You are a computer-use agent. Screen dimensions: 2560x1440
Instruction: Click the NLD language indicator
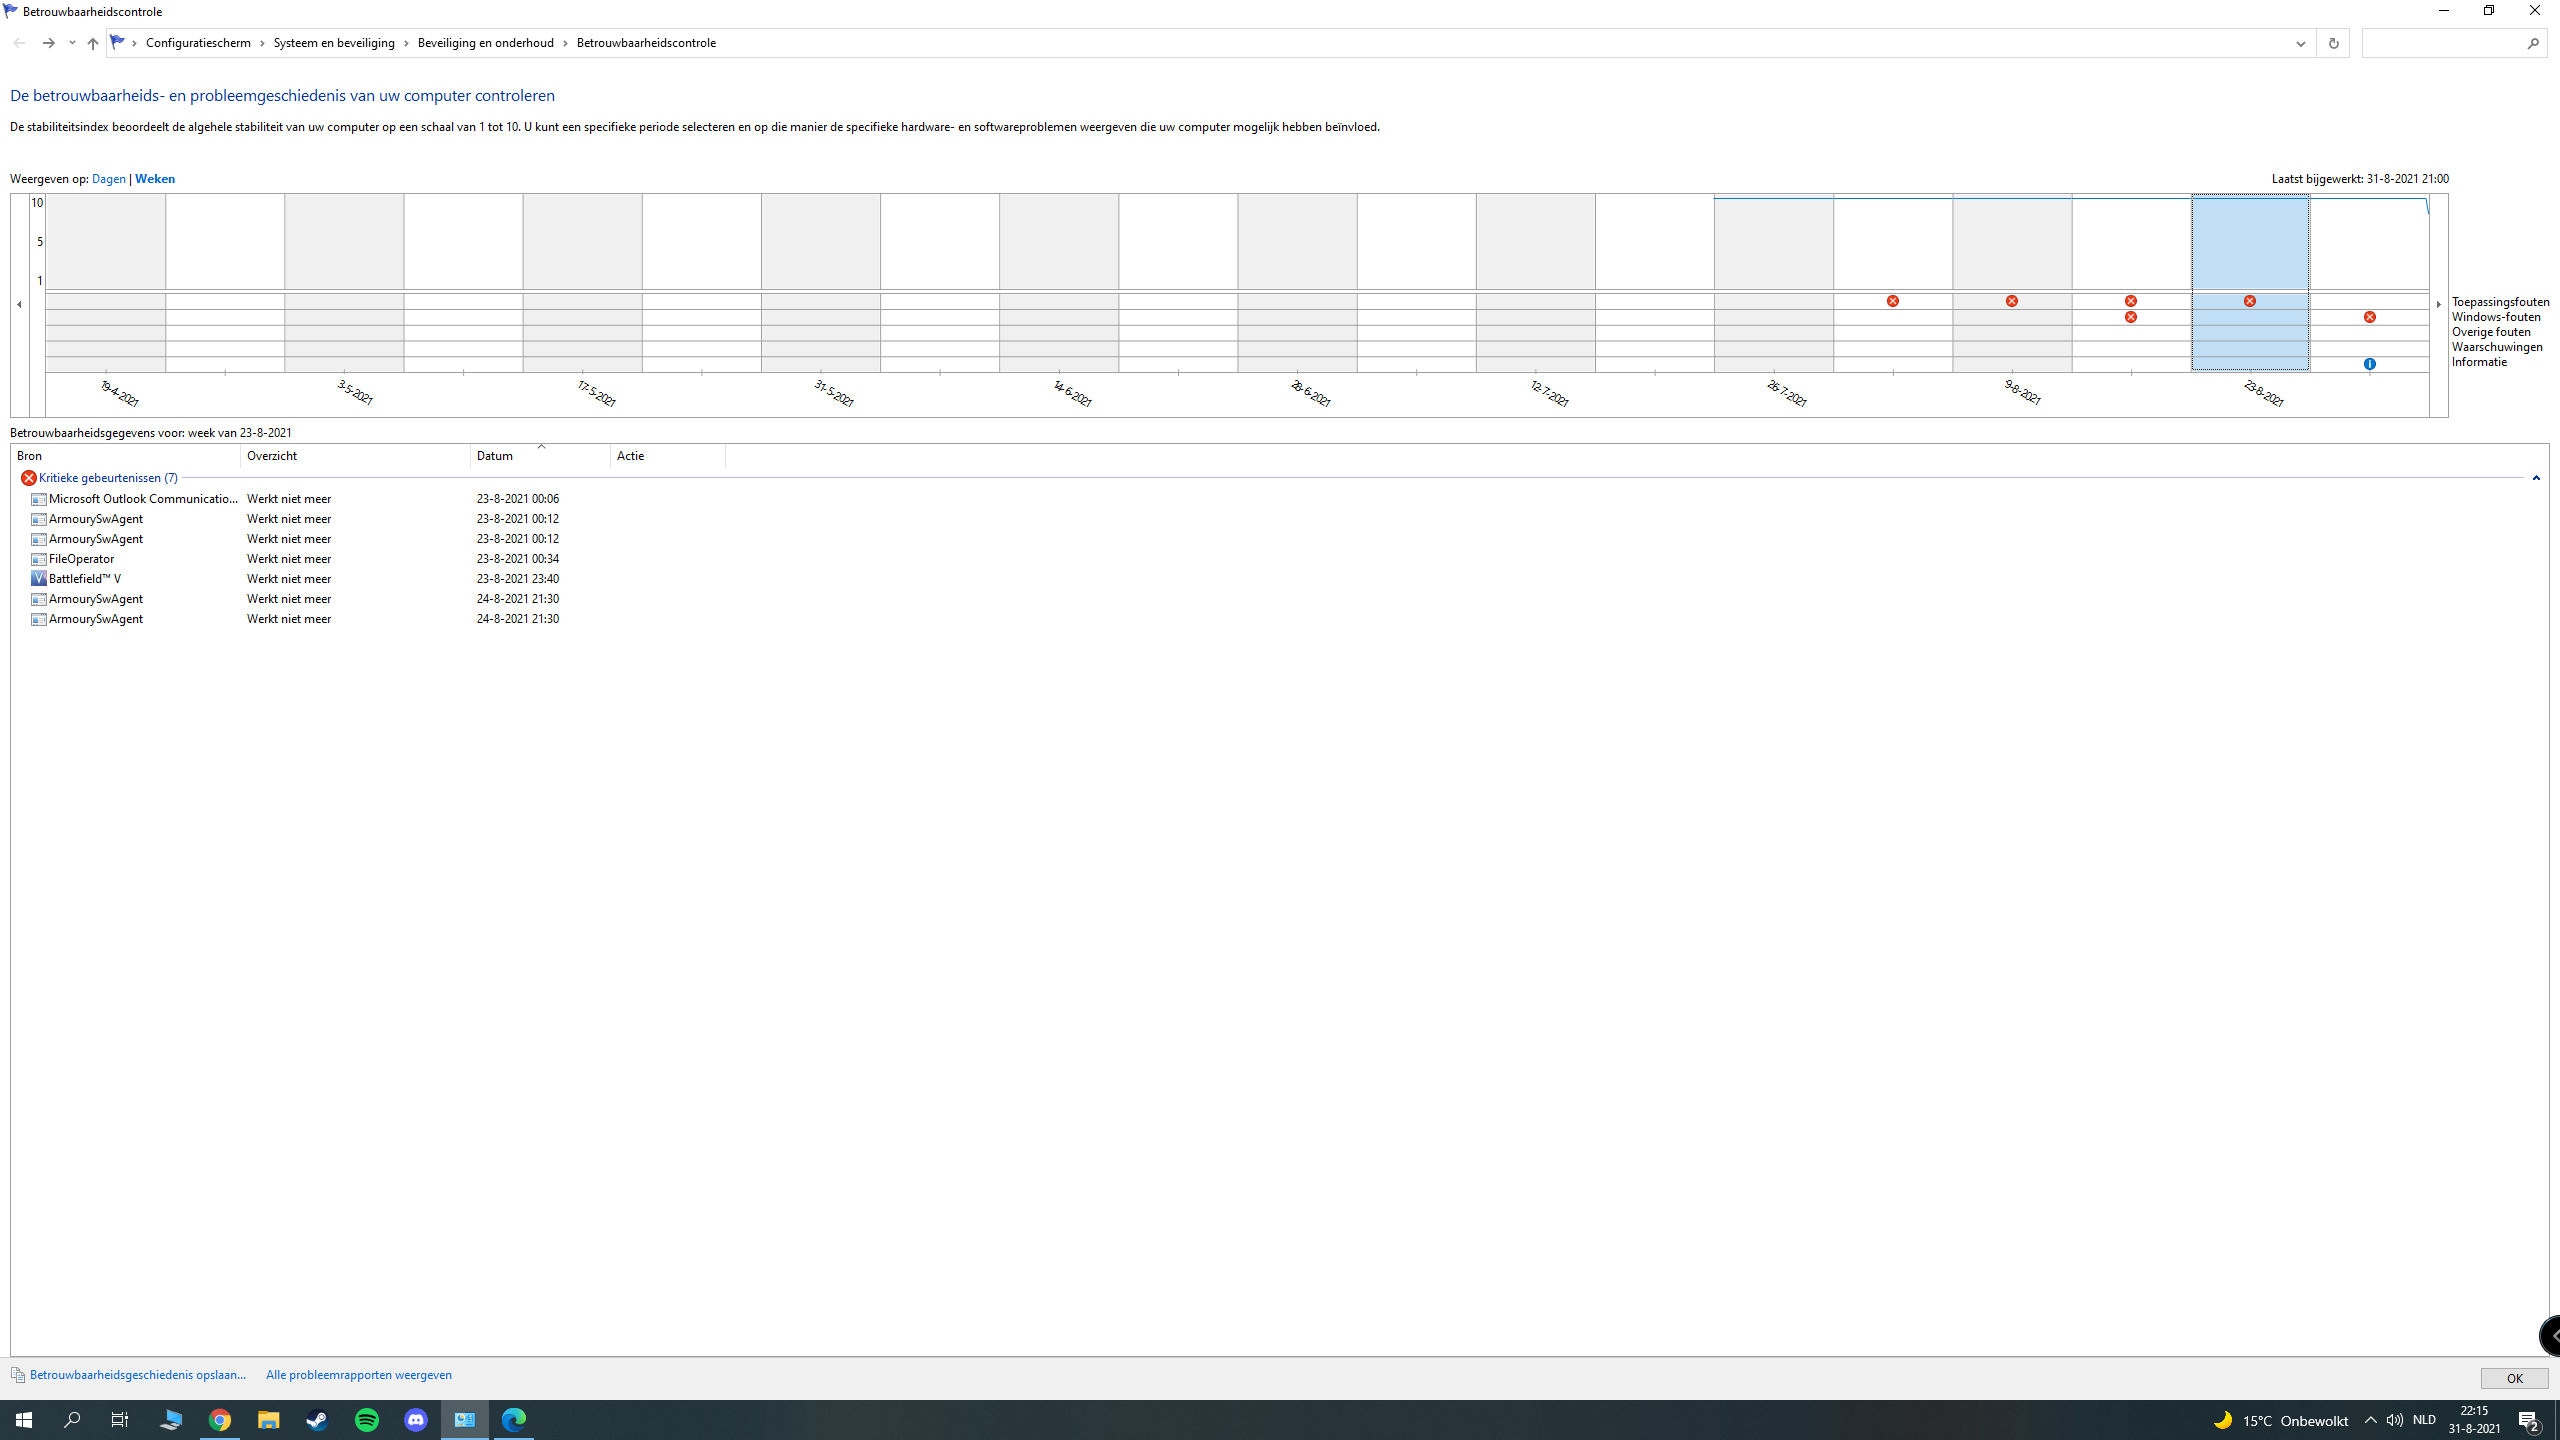coord(2424,1420)
